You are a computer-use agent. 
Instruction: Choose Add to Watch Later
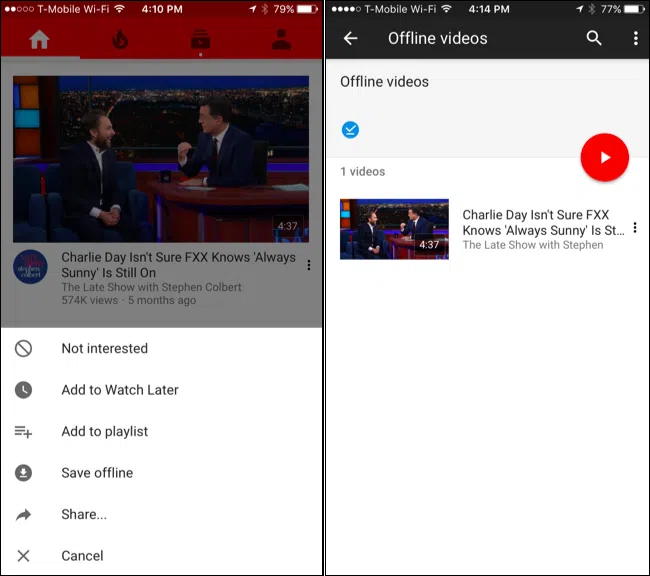click(x=119, y=390)
